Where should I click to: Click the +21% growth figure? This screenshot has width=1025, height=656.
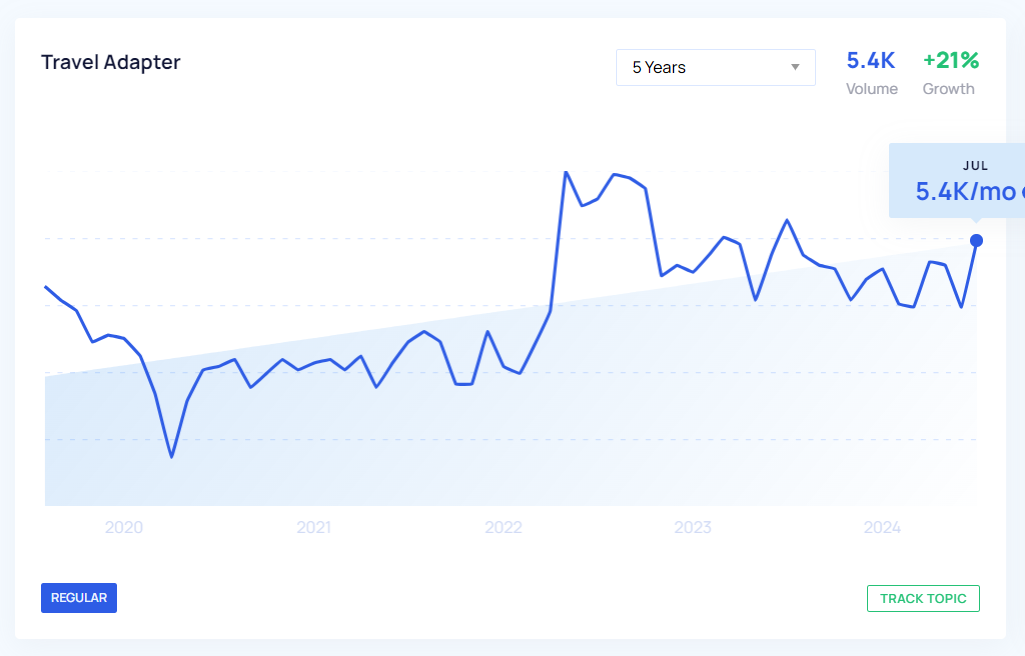[x=950, y=60]
